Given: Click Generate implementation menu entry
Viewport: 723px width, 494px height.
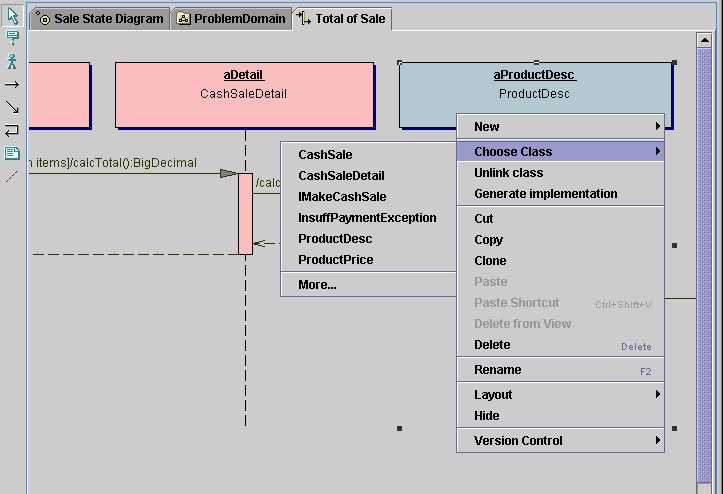Looking at the screenshot, I should coord(545,194).
